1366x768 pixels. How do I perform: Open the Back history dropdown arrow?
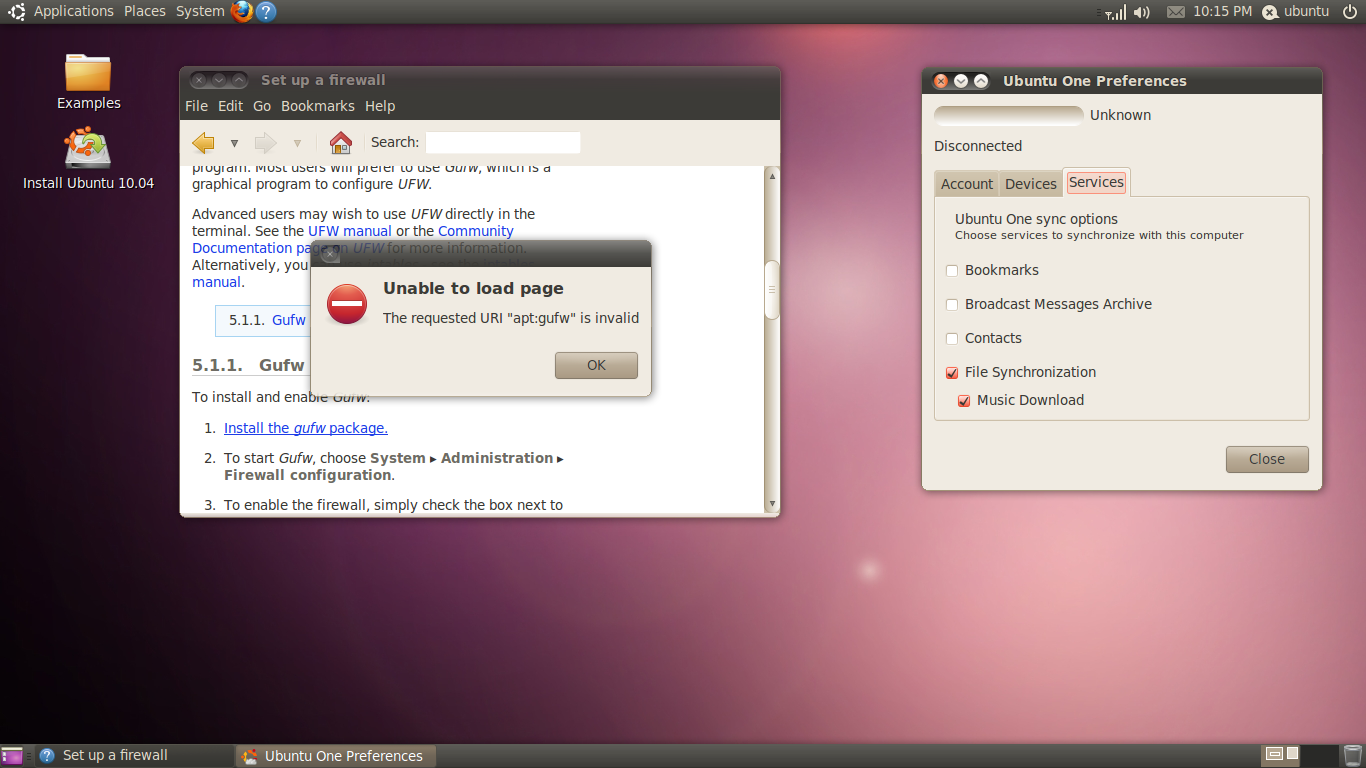click(234, 143)
